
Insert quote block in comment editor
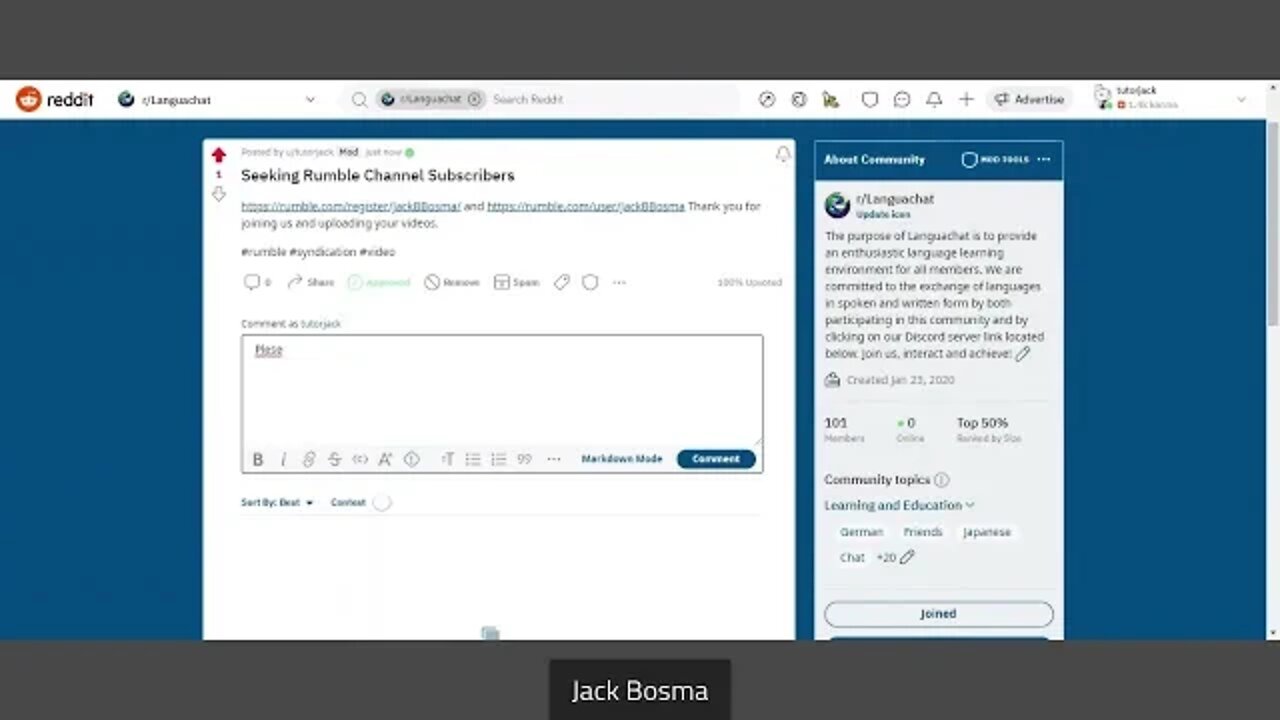pyautogui.click(x=524, y=459)
